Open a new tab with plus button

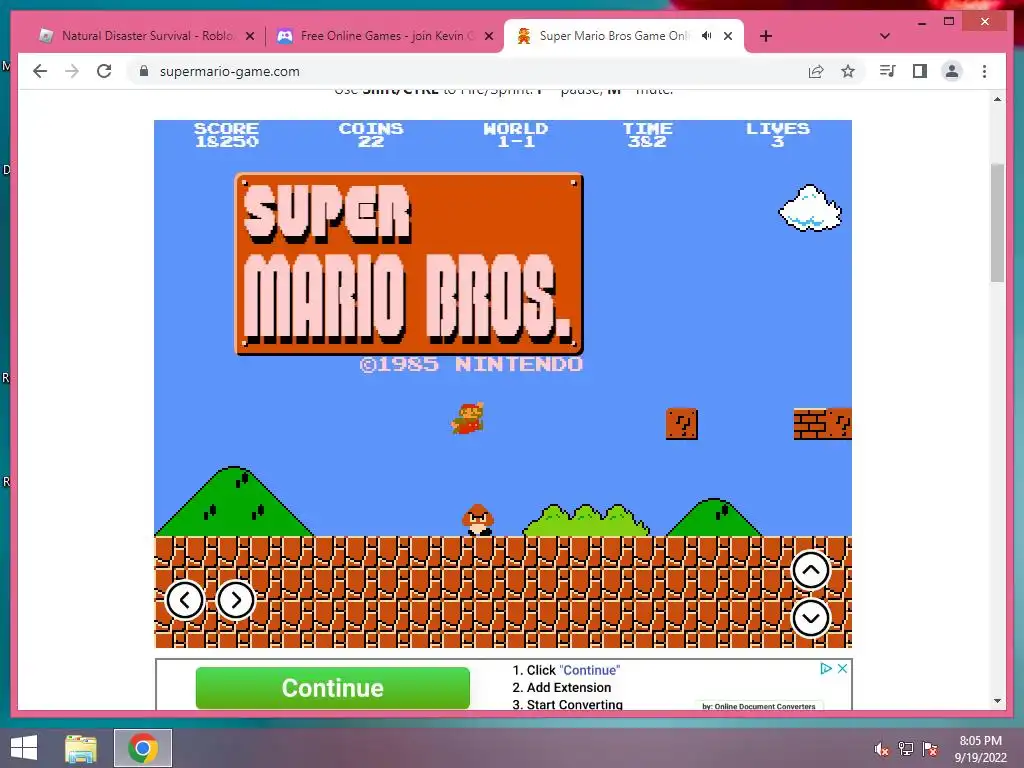766,36
